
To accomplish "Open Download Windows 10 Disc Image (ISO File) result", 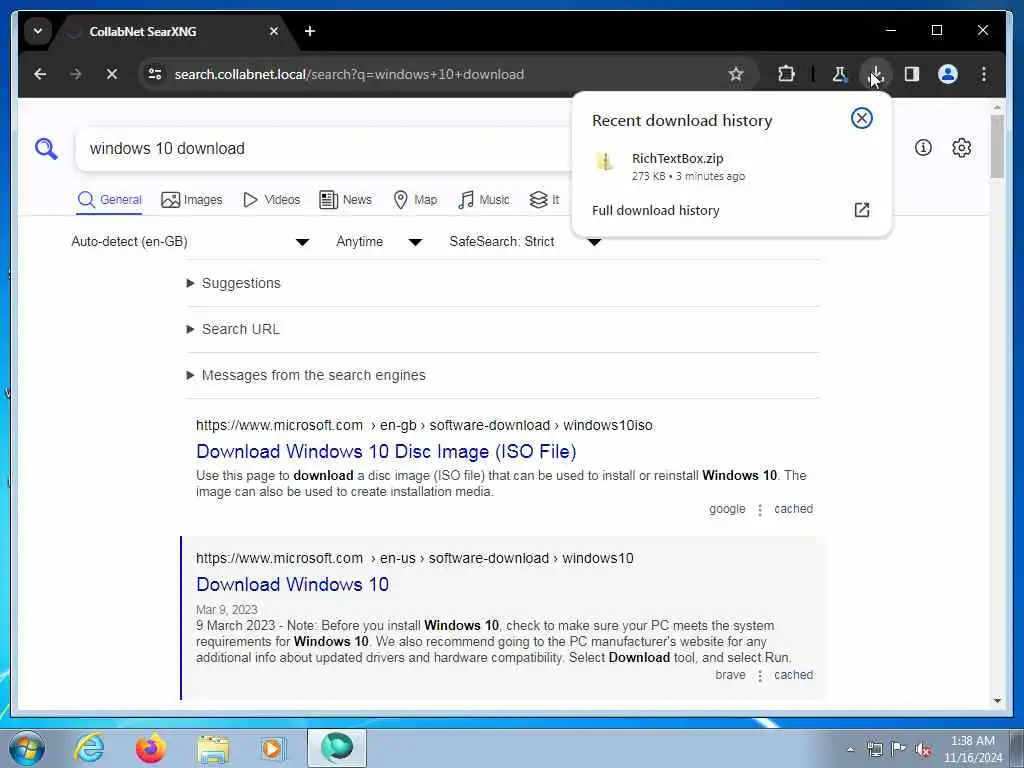I will [386, 452].
